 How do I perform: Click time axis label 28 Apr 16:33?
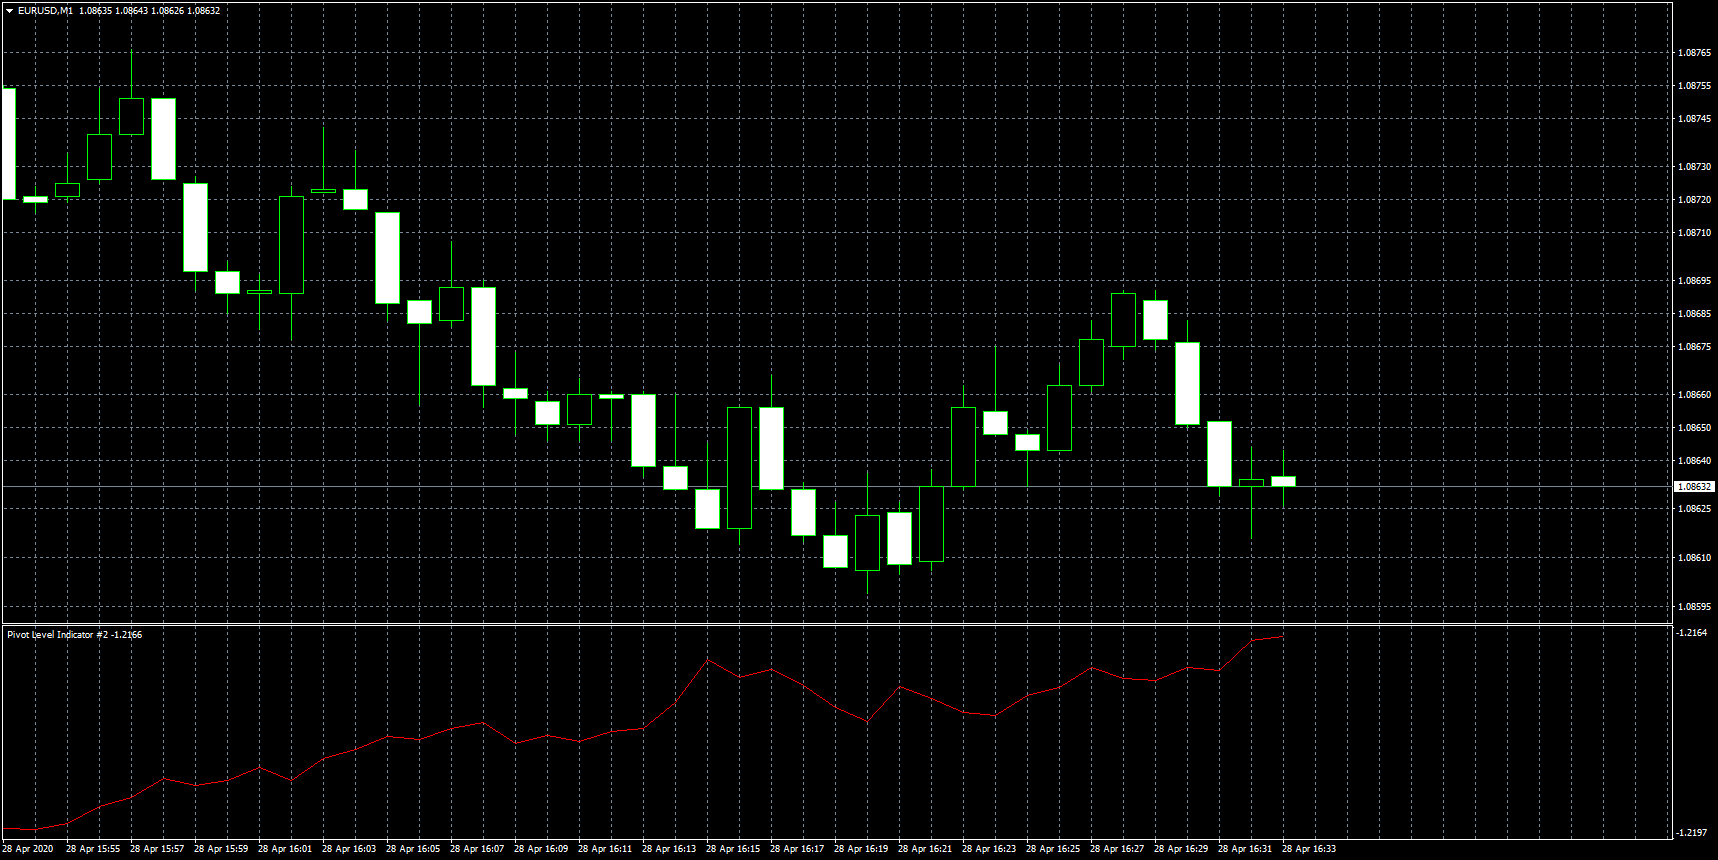(1309, 849)
